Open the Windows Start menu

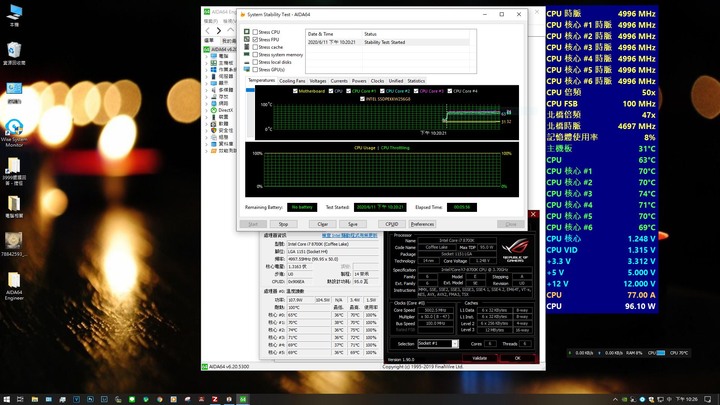[7, 399]
